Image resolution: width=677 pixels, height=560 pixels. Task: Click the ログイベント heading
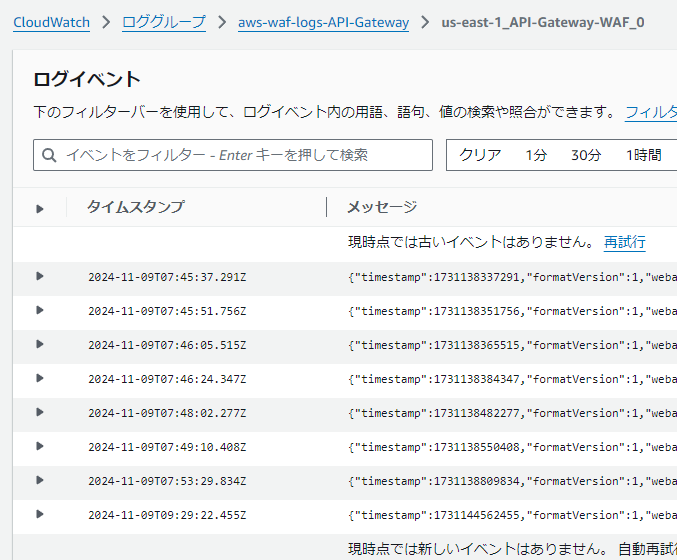(87, 79)
